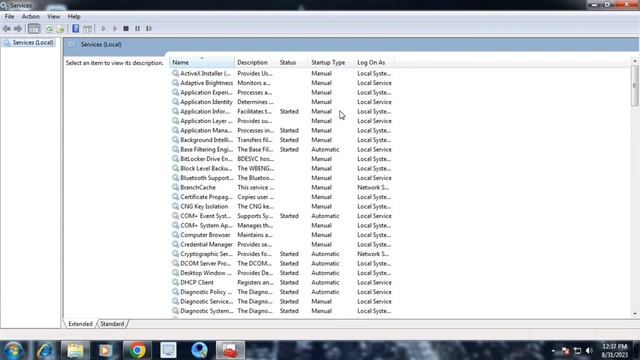Select the Bluetooth Support service name
The width and height of the screenshot is (640, 360).
tap(207, 178)
